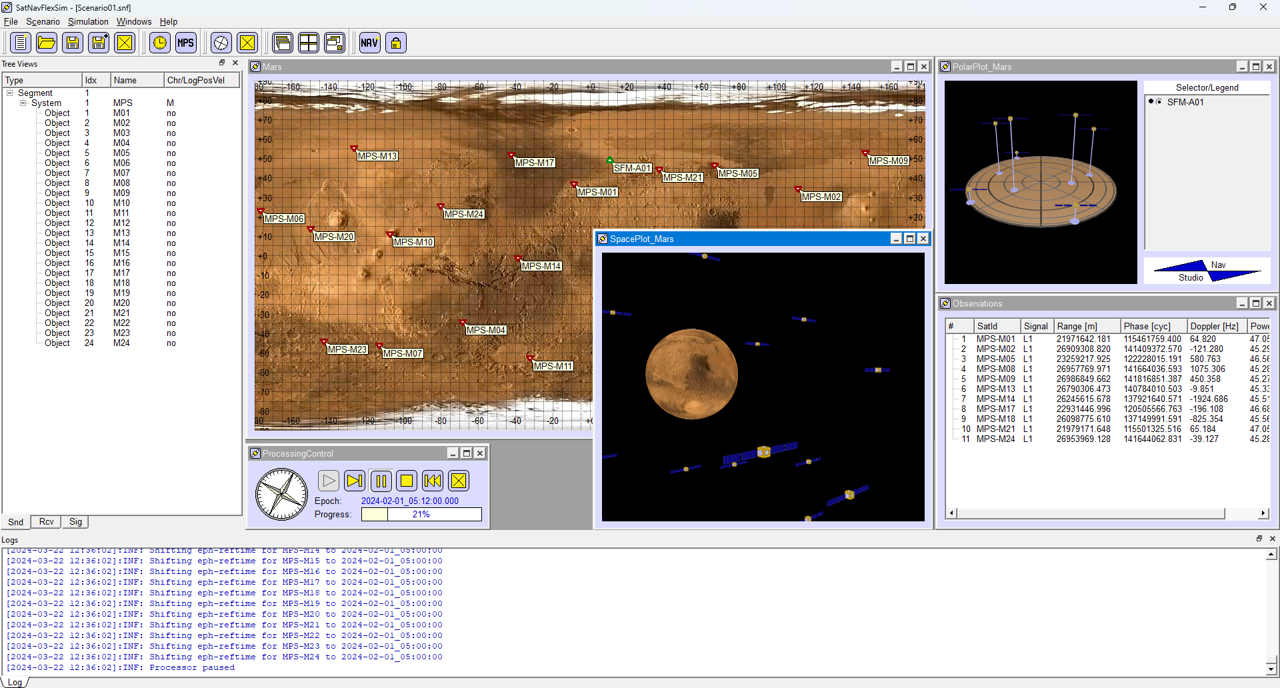The width and height of the screenshot is (1280, 688).
Task: Select the SFM-A01 radio button
Action: pos(1158,102)
